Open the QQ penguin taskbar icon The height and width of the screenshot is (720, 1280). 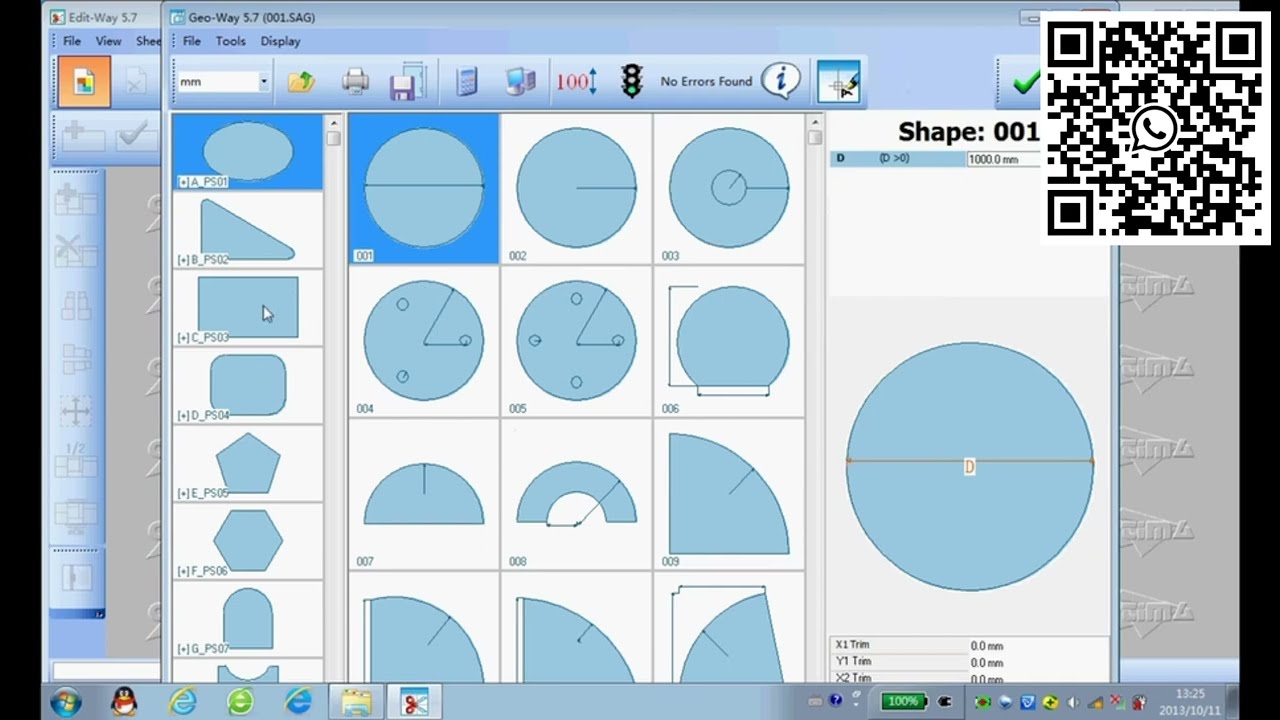tap(124, 701)
